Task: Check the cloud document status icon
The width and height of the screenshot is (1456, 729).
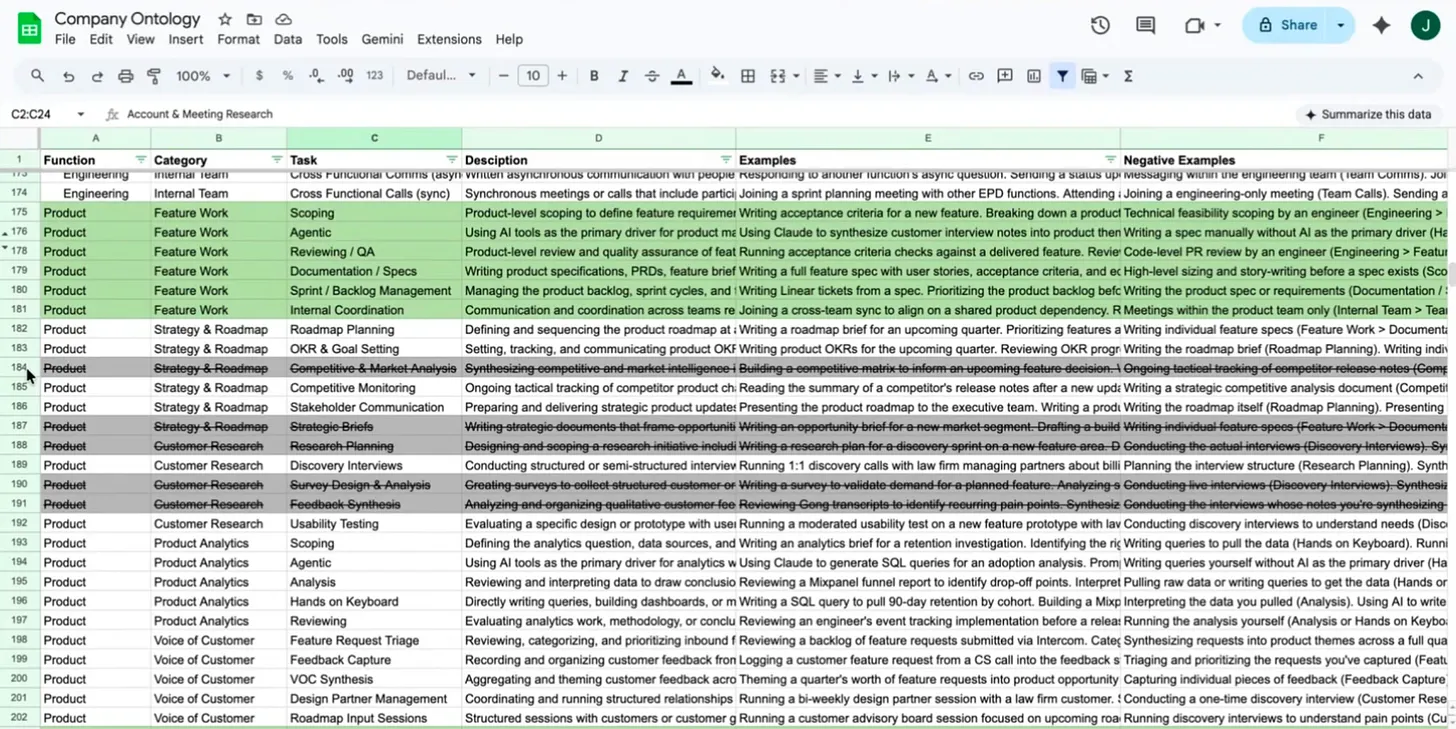Action: coord(283,19)
